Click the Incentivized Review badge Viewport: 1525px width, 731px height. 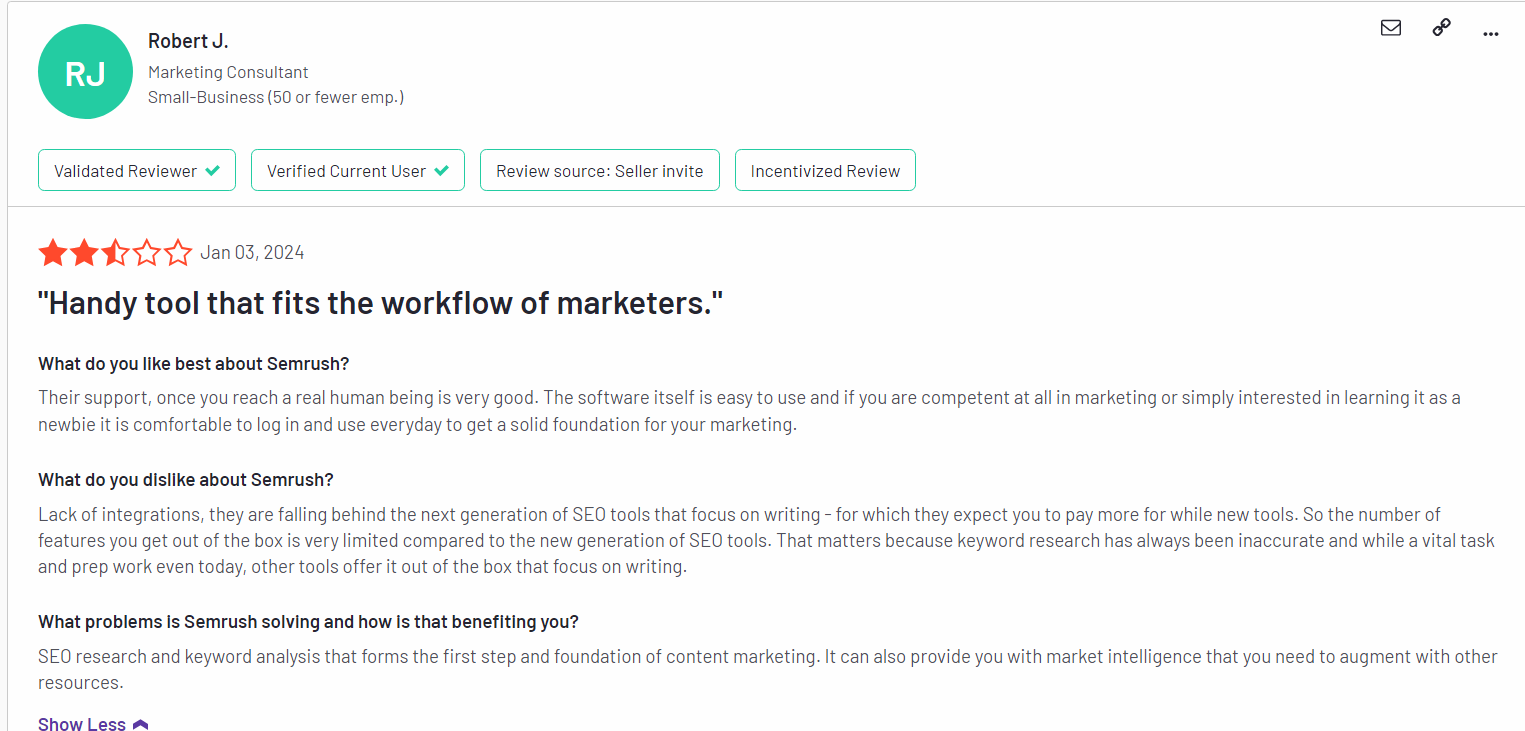825,170
